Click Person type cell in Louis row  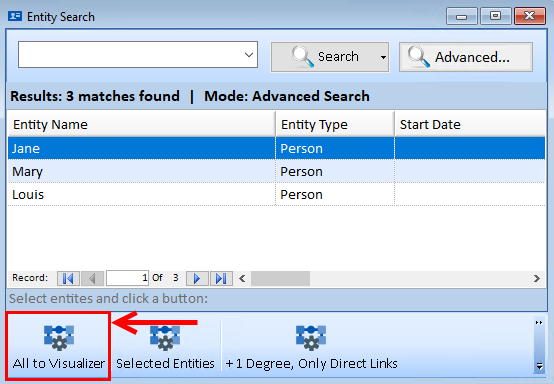coord(335,194)
